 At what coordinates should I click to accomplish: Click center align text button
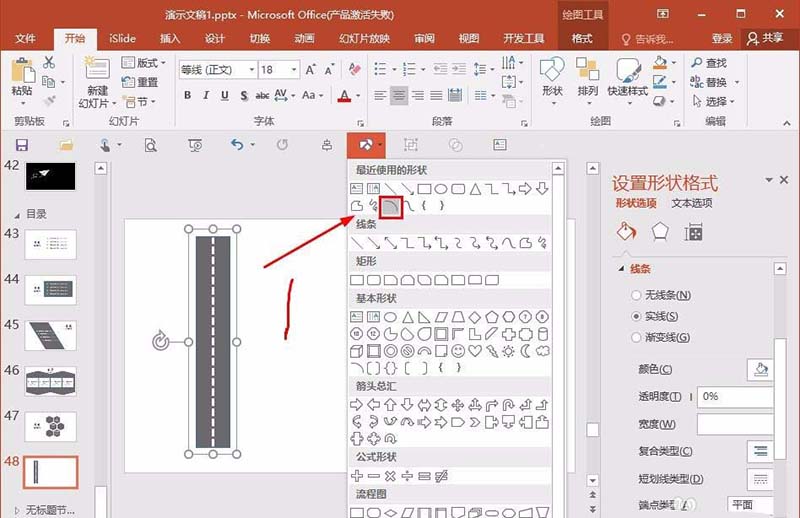[x=398, y=95]
